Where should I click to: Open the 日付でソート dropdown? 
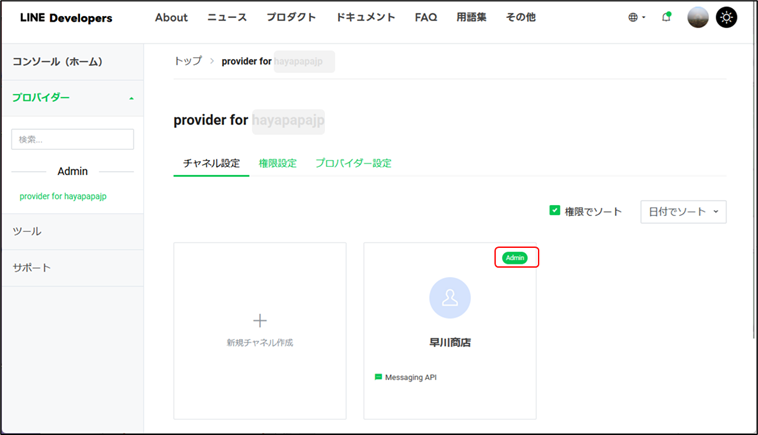coord(683,212)
